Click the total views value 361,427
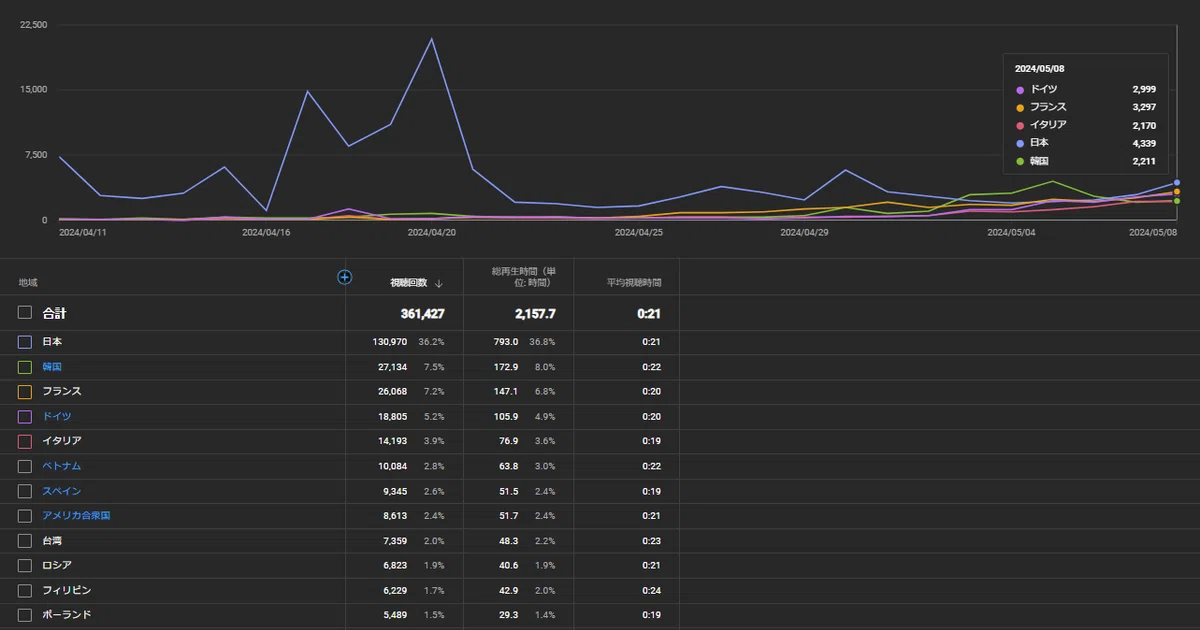 [423, 313]
